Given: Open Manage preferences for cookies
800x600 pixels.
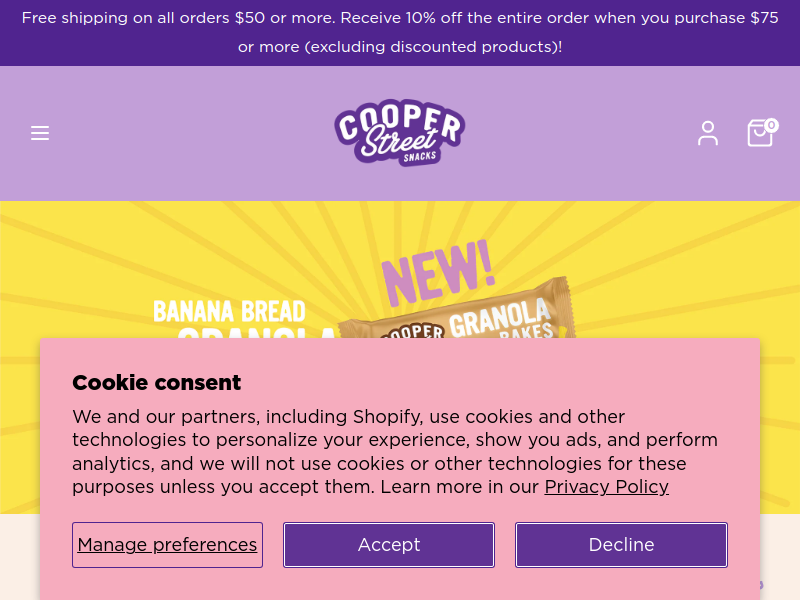Looking at the screenshot, I should tap(167, 545).
